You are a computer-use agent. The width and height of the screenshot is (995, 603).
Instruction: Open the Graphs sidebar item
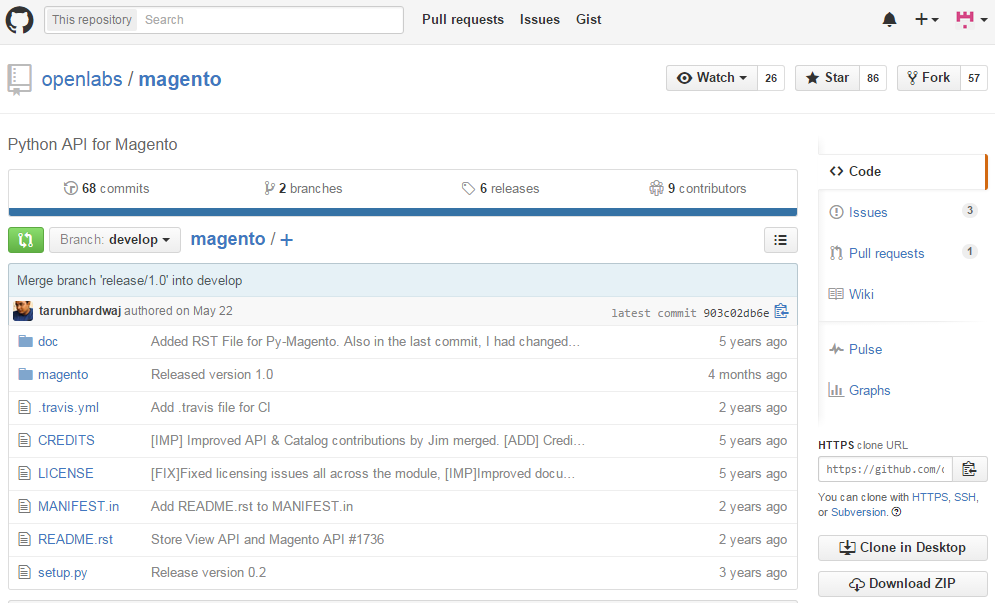pyautogui.click(x=869, y=390)
